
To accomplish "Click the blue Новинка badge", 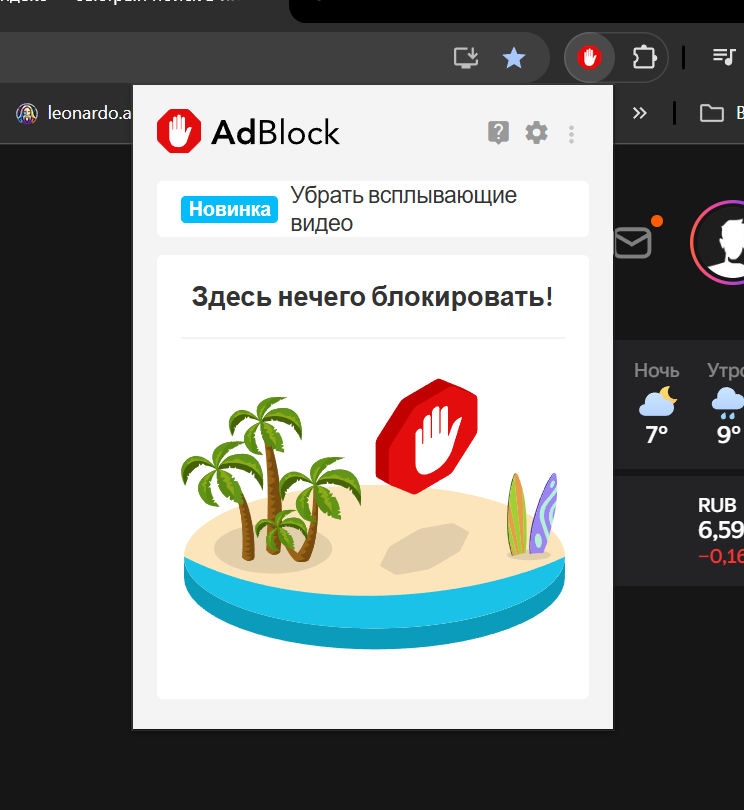I will point(229,209).
